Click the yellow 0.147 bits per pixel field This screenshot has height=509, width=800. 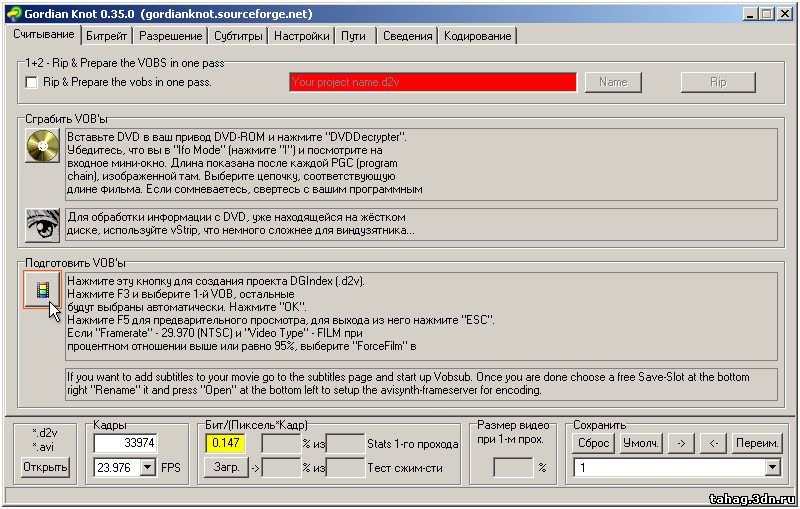coord(225,443)
